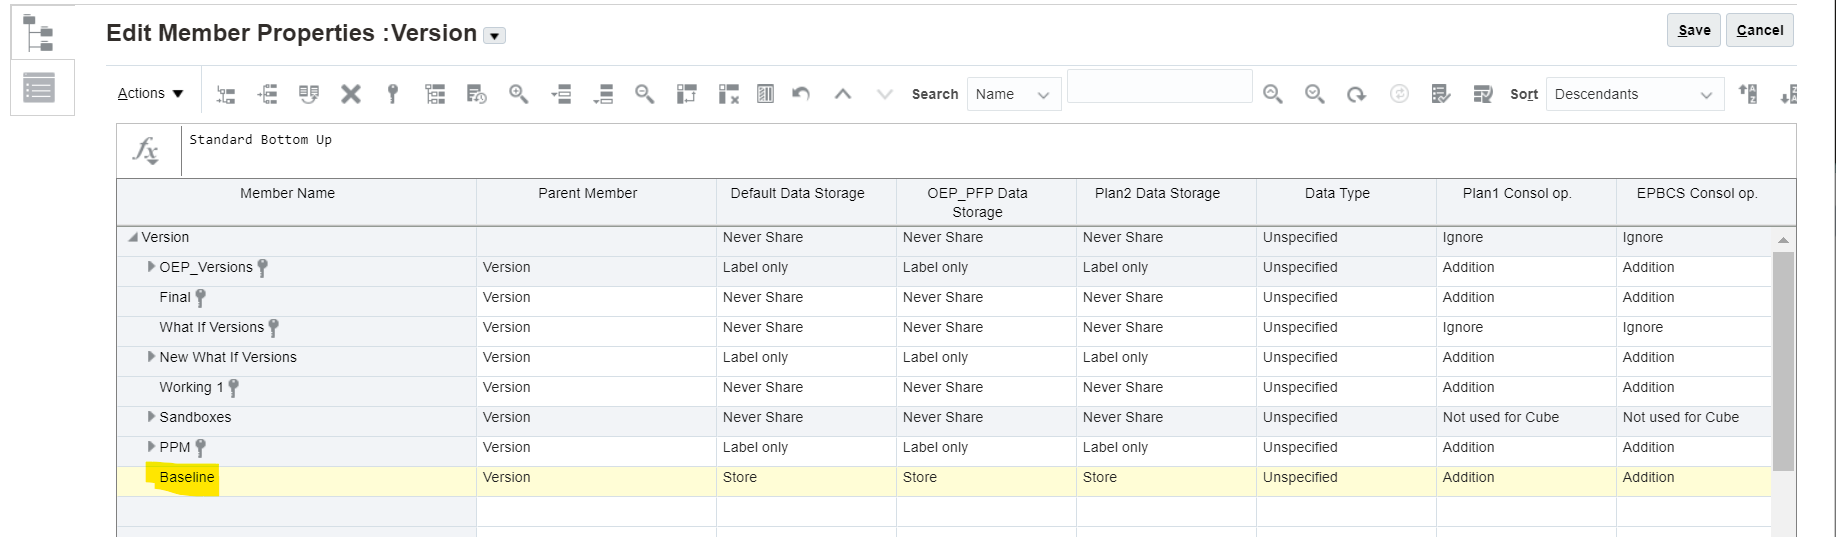Click the EPBCS Consol op. column header

click(1706, 202)
